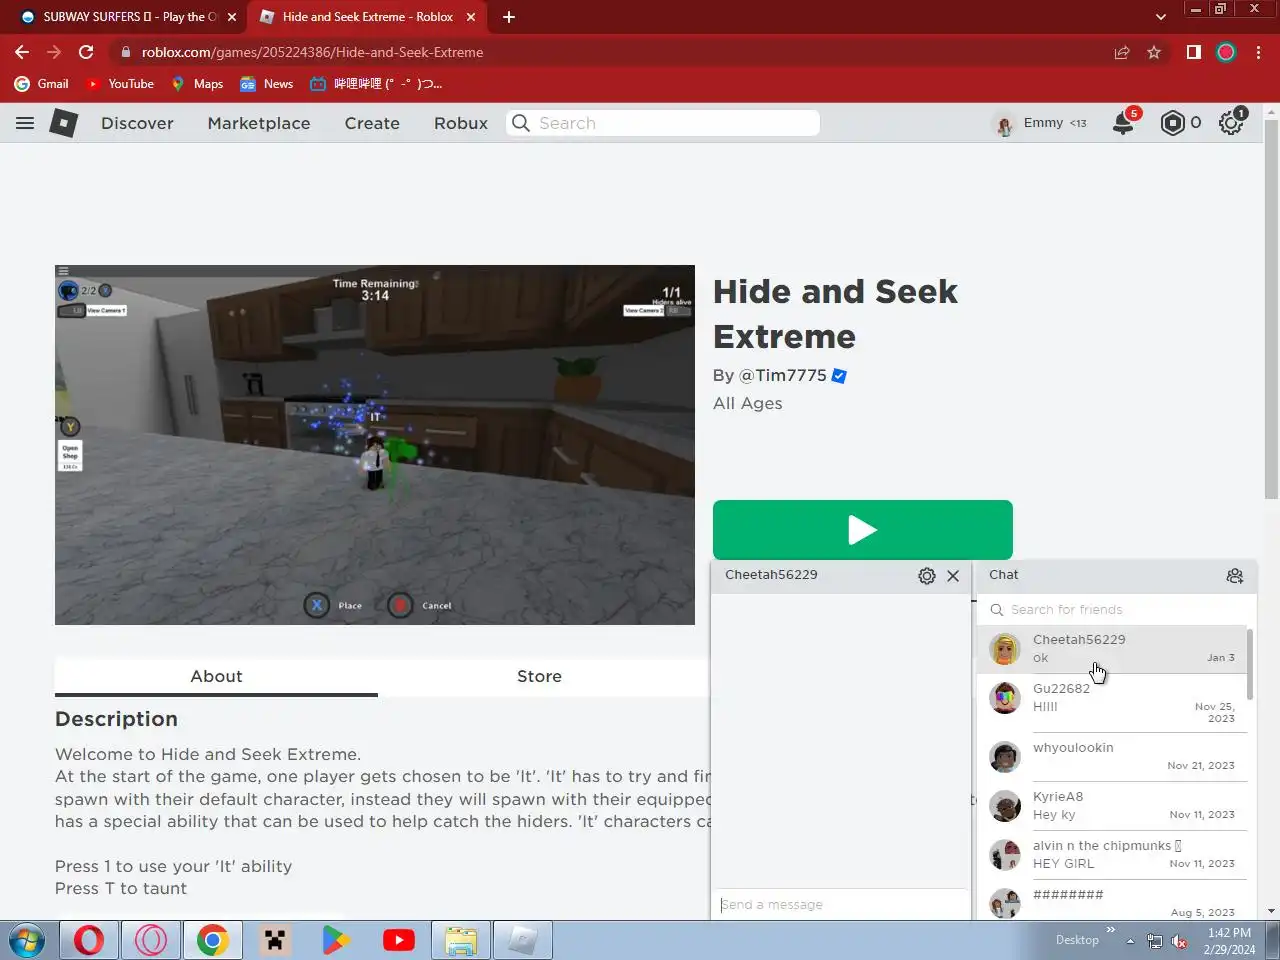Open chat with Gu22682

[x=1112, y=703]
